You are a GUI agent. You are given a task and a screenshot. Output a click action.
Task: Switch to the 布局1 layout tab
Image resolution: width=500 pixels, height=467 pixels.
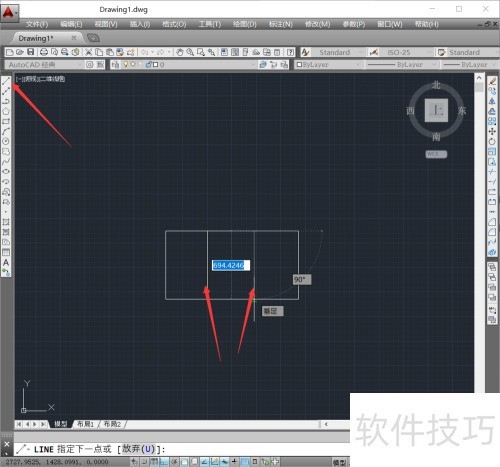click(x=85, y=424)
